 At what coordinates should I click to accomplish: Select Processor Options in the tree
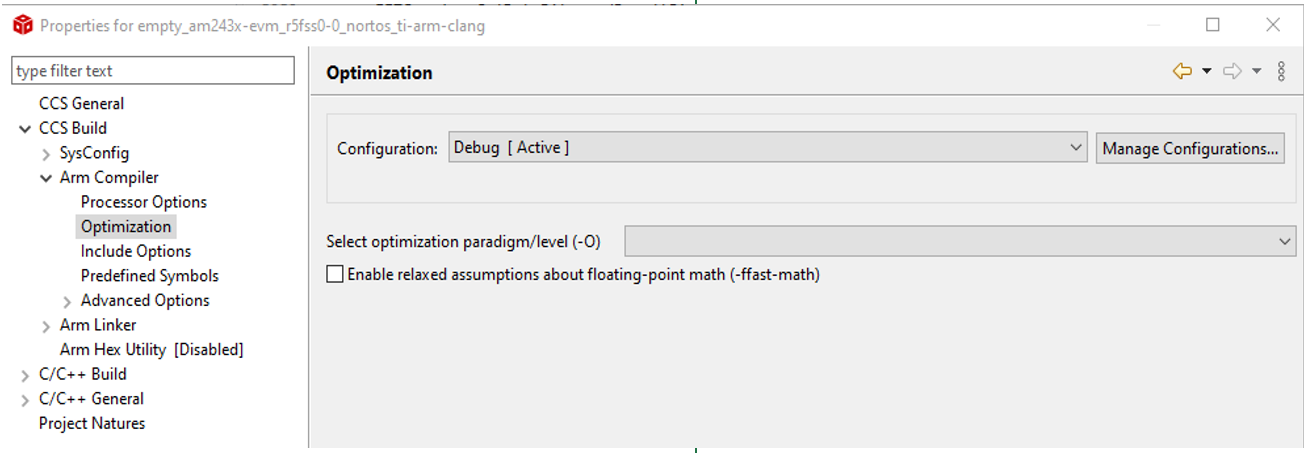(x=144, y=202)
